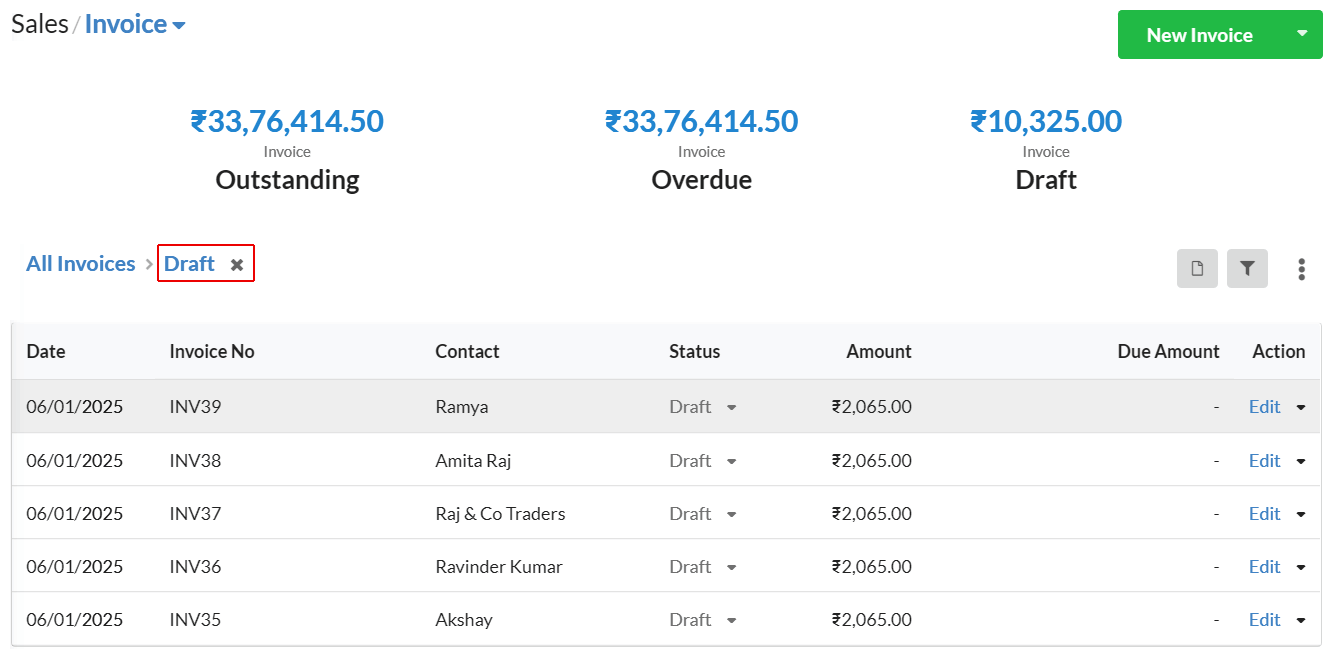Open the action caret next to INV38's Edit

click(x=1301, y=461)
